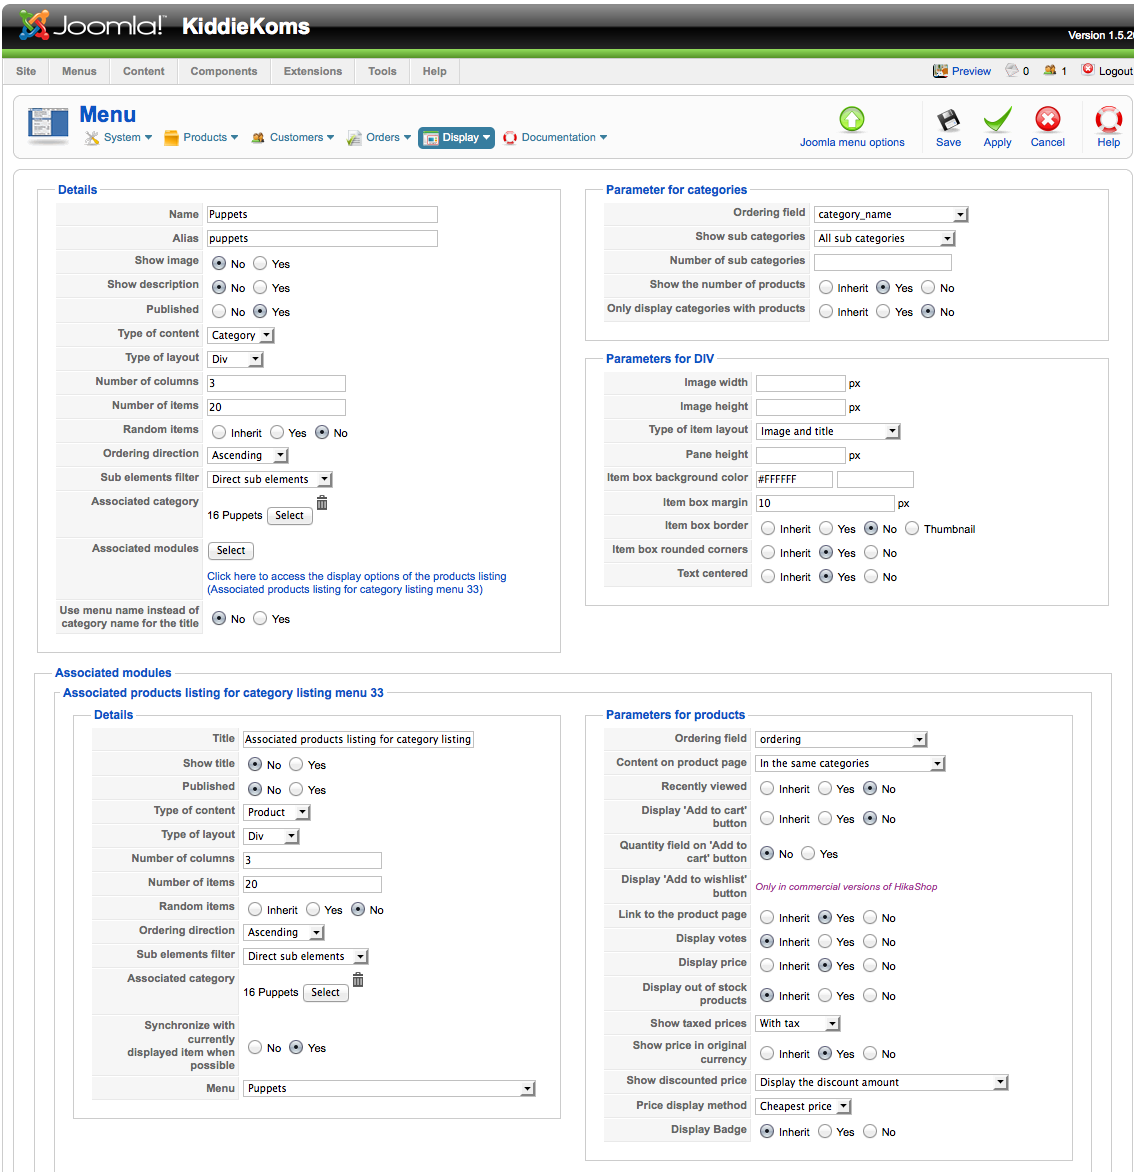Open Show discounted price dropdown

[881, 1082]
